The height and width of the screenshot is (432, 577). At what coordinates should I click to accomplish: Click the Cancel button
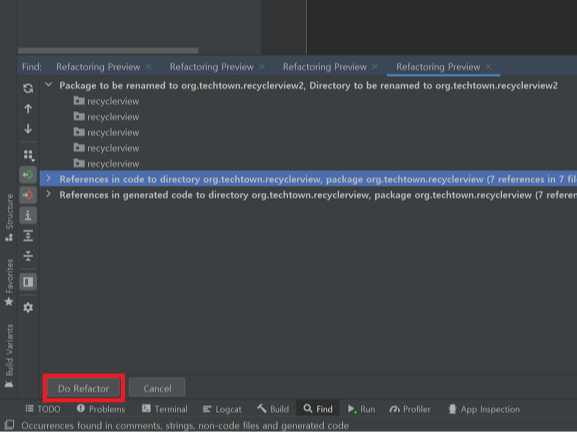tap(157, 388)
